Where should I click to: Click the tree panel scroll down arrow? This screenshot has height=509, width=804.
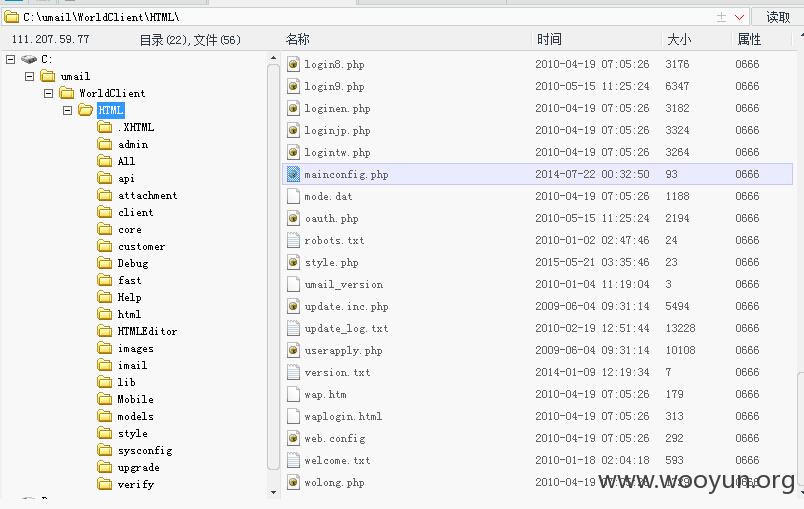tap(273, 492)
